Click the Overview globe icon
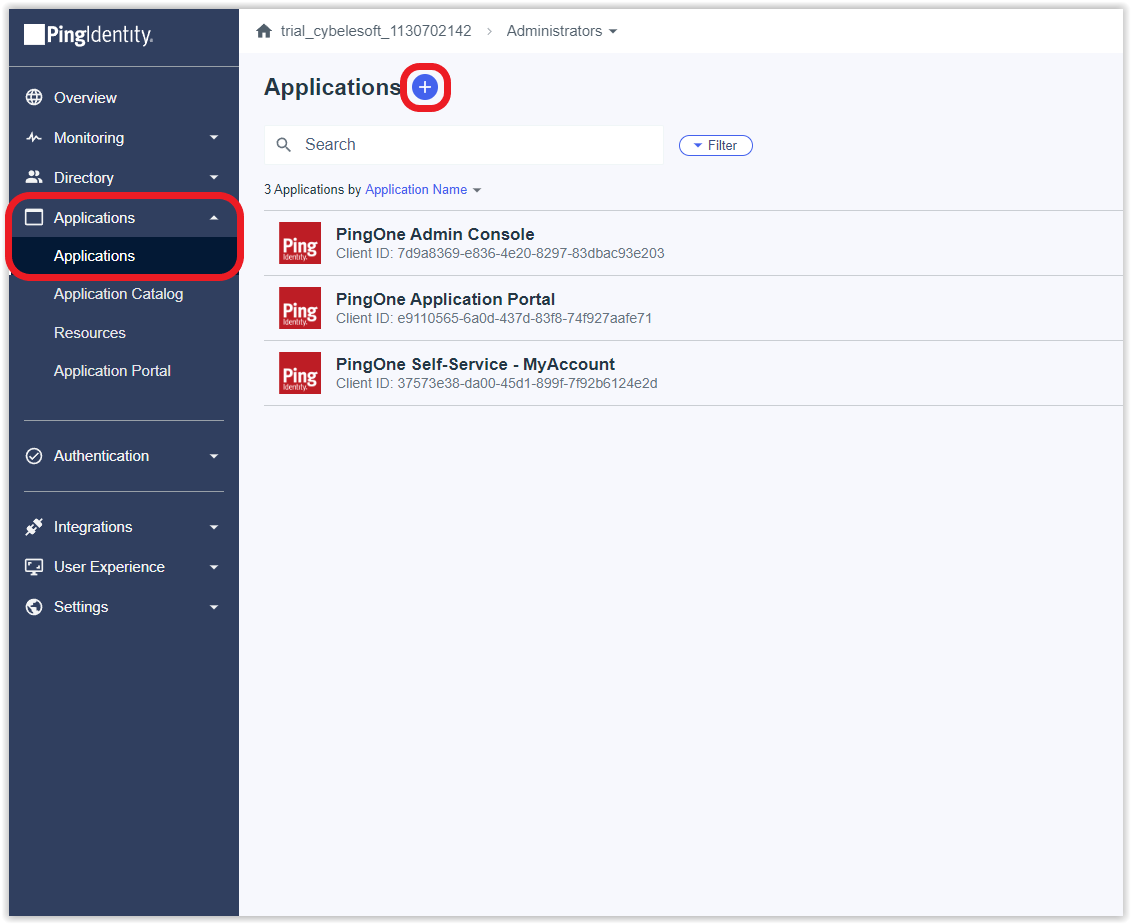The width and height of the screenshot is (1131, 924). pyautogui.click(x=34, y=97)
